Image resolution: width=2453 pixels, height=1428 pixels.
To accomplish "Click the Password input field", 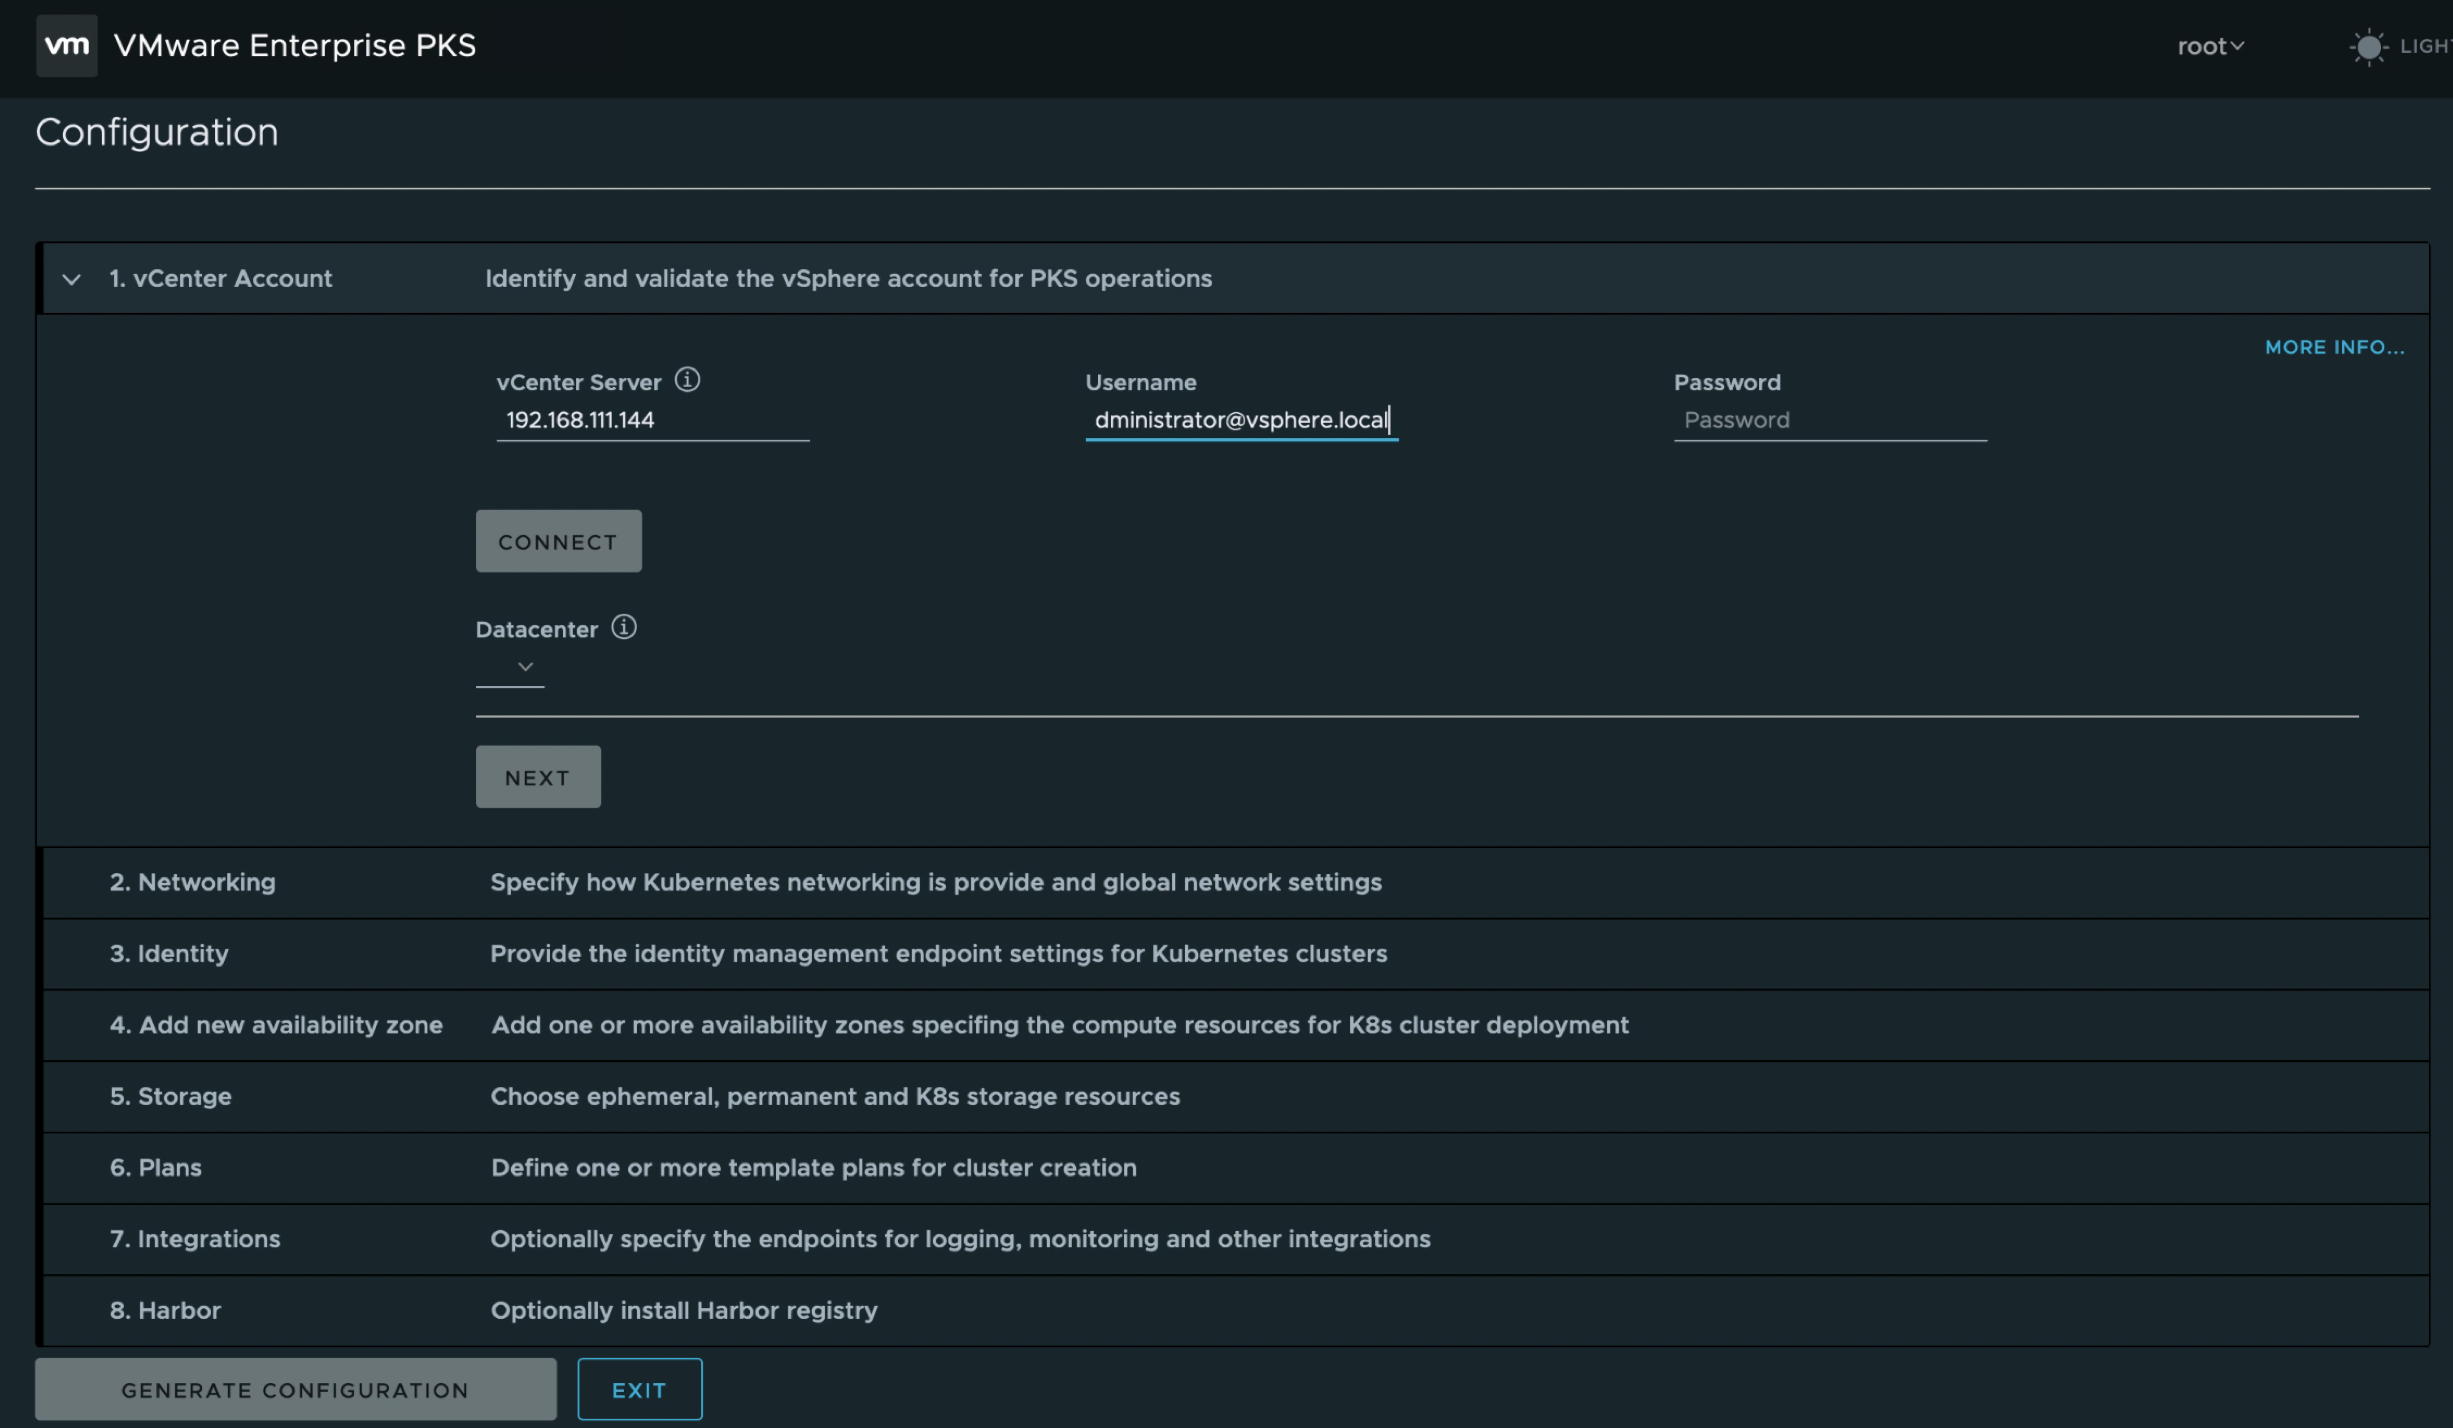I will [x=1830, y=420].
